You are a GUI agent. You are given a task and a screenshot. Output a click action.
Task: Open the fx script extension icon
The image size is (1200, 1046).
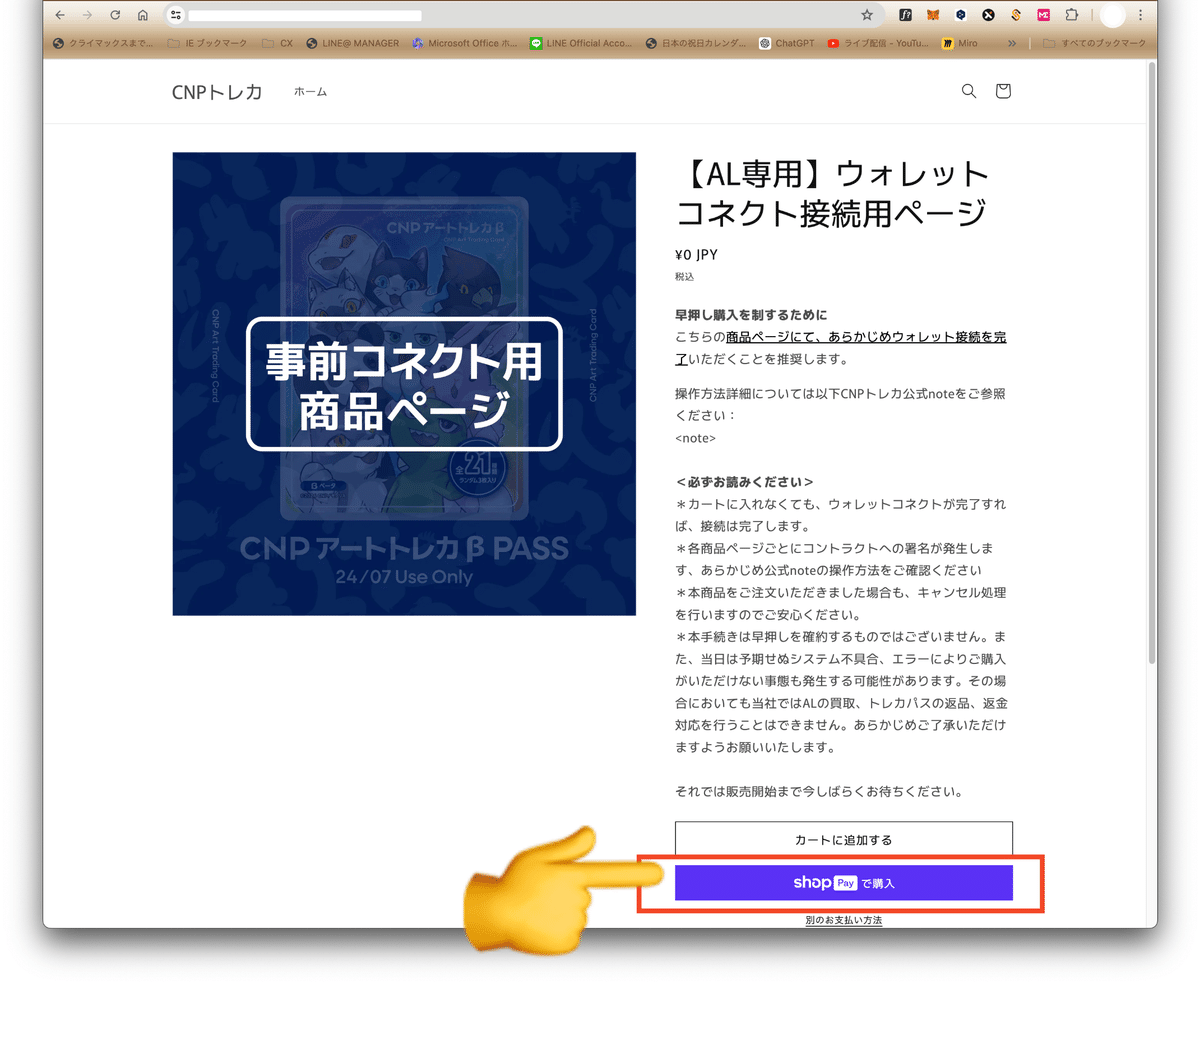pos(905,15)
